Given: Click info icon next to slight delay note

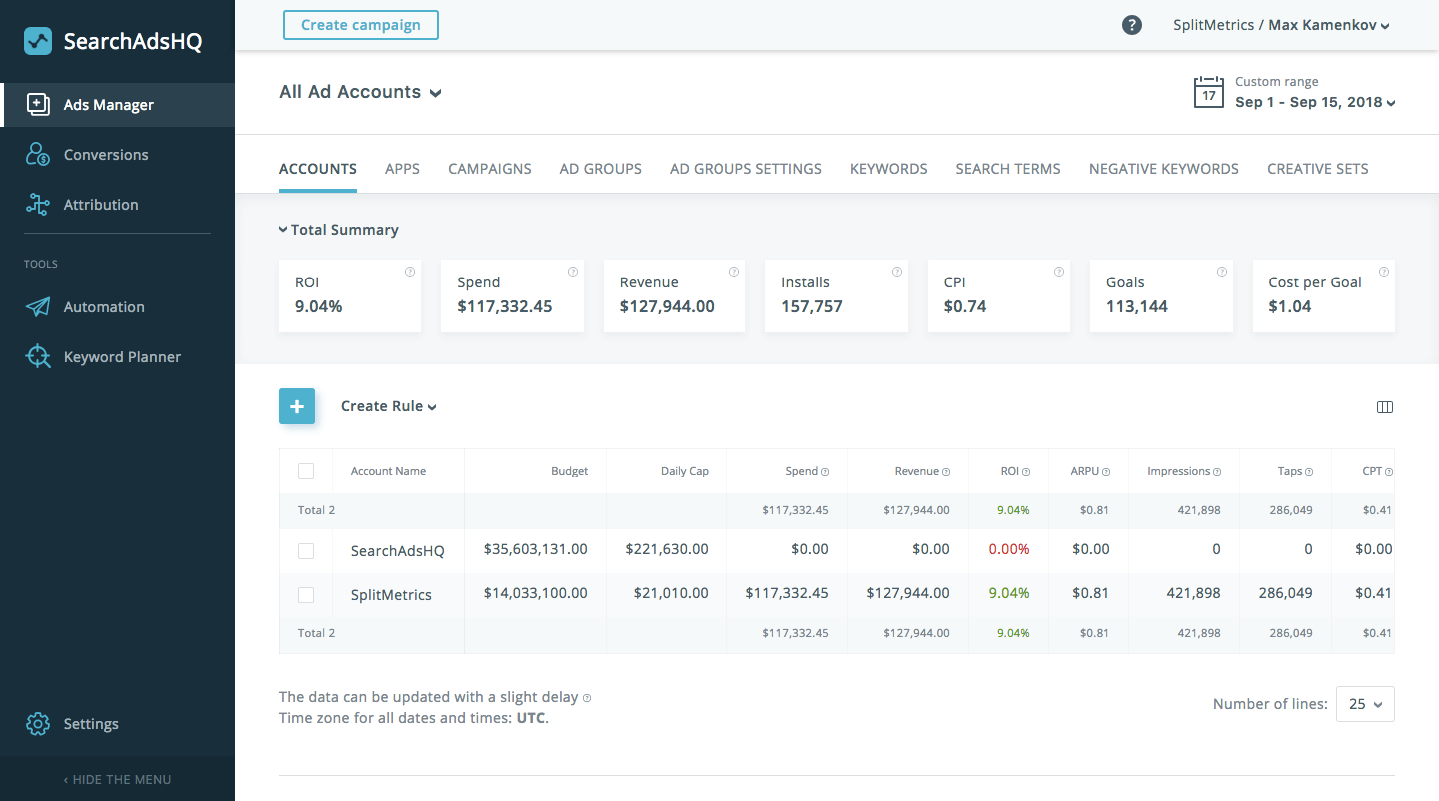Looking at the screenshot, I should pos(587,698).
